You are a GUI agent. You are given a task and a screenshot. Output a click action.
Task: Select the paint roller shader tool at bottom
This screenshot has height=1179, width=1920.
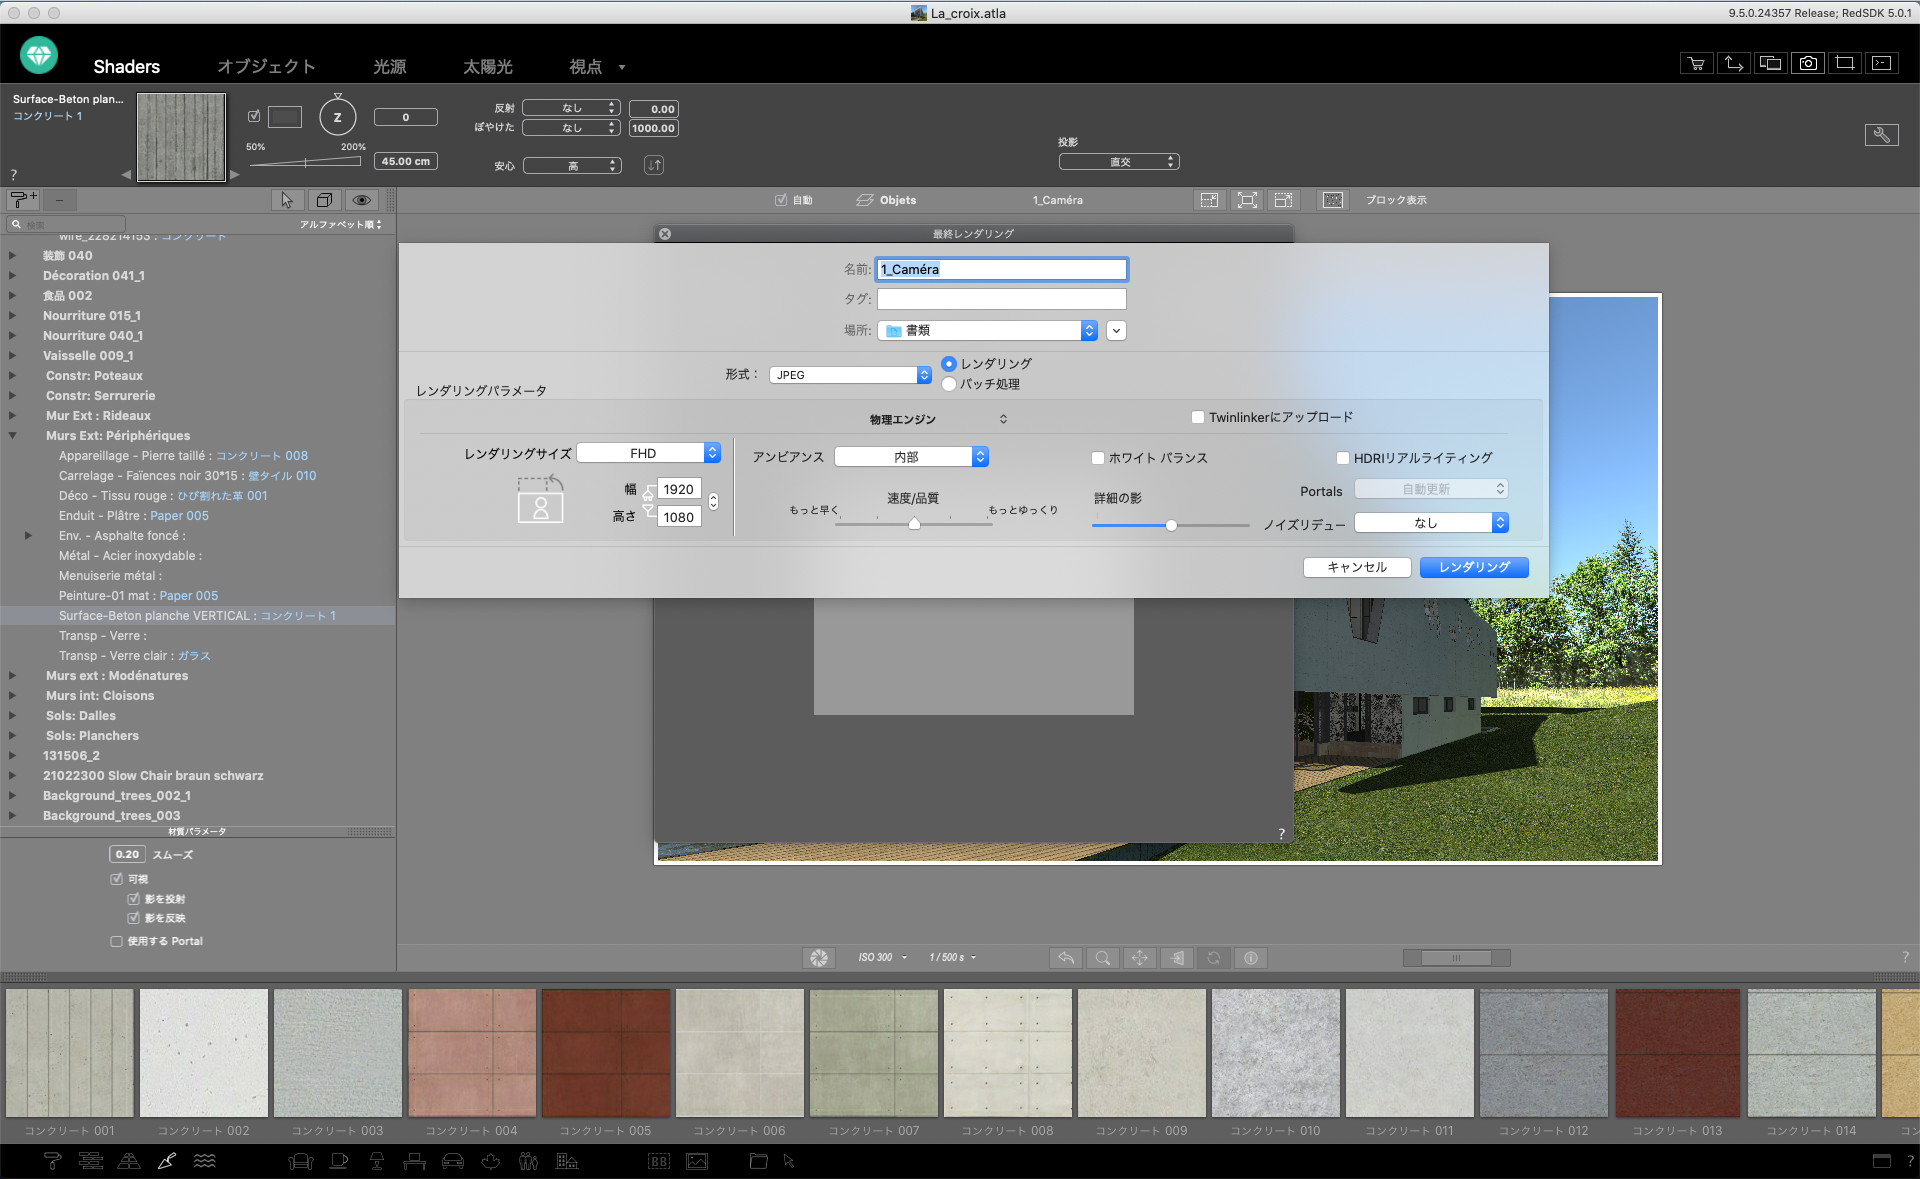coord(53,1161)
